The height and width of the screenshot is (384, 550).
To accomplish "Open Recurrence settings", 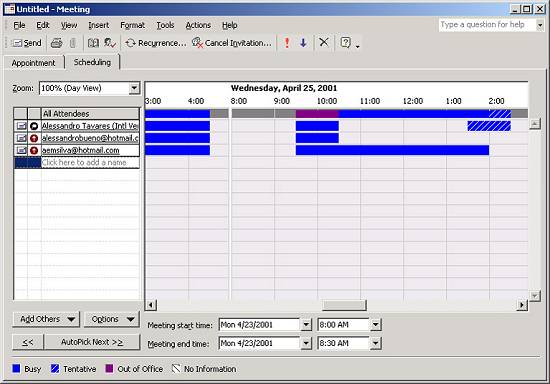I will pyautogui.click(x=156, y=43).
